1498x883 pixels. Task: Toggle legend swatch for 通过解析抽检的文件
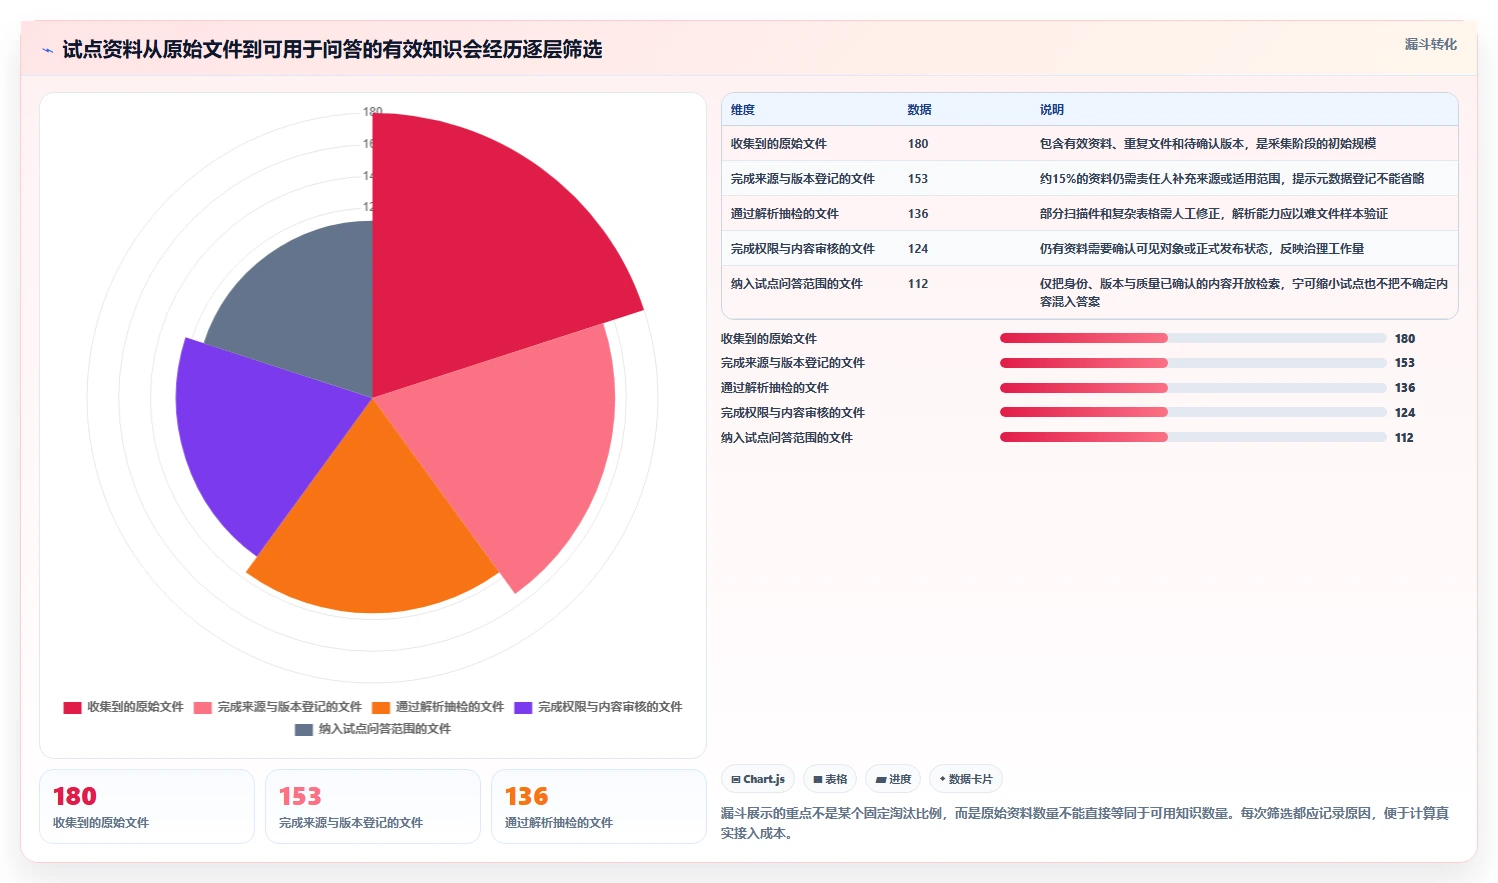[380, 707]
